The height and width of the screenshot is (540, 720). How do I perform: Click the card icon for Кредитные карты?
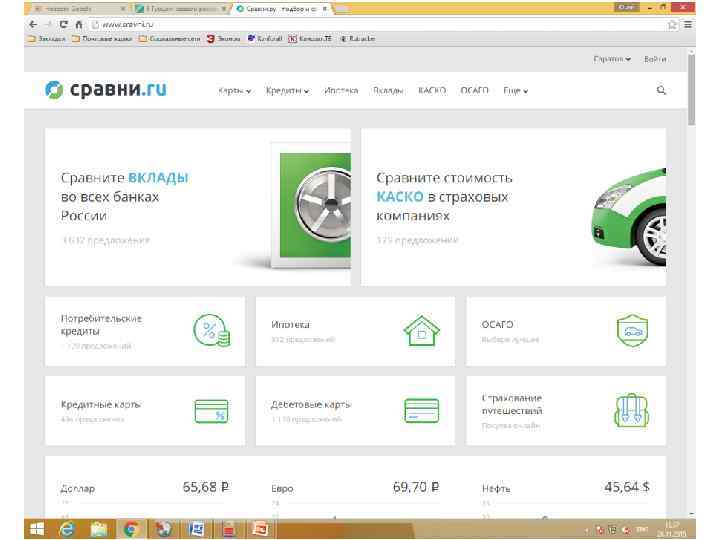click(211, 411)
